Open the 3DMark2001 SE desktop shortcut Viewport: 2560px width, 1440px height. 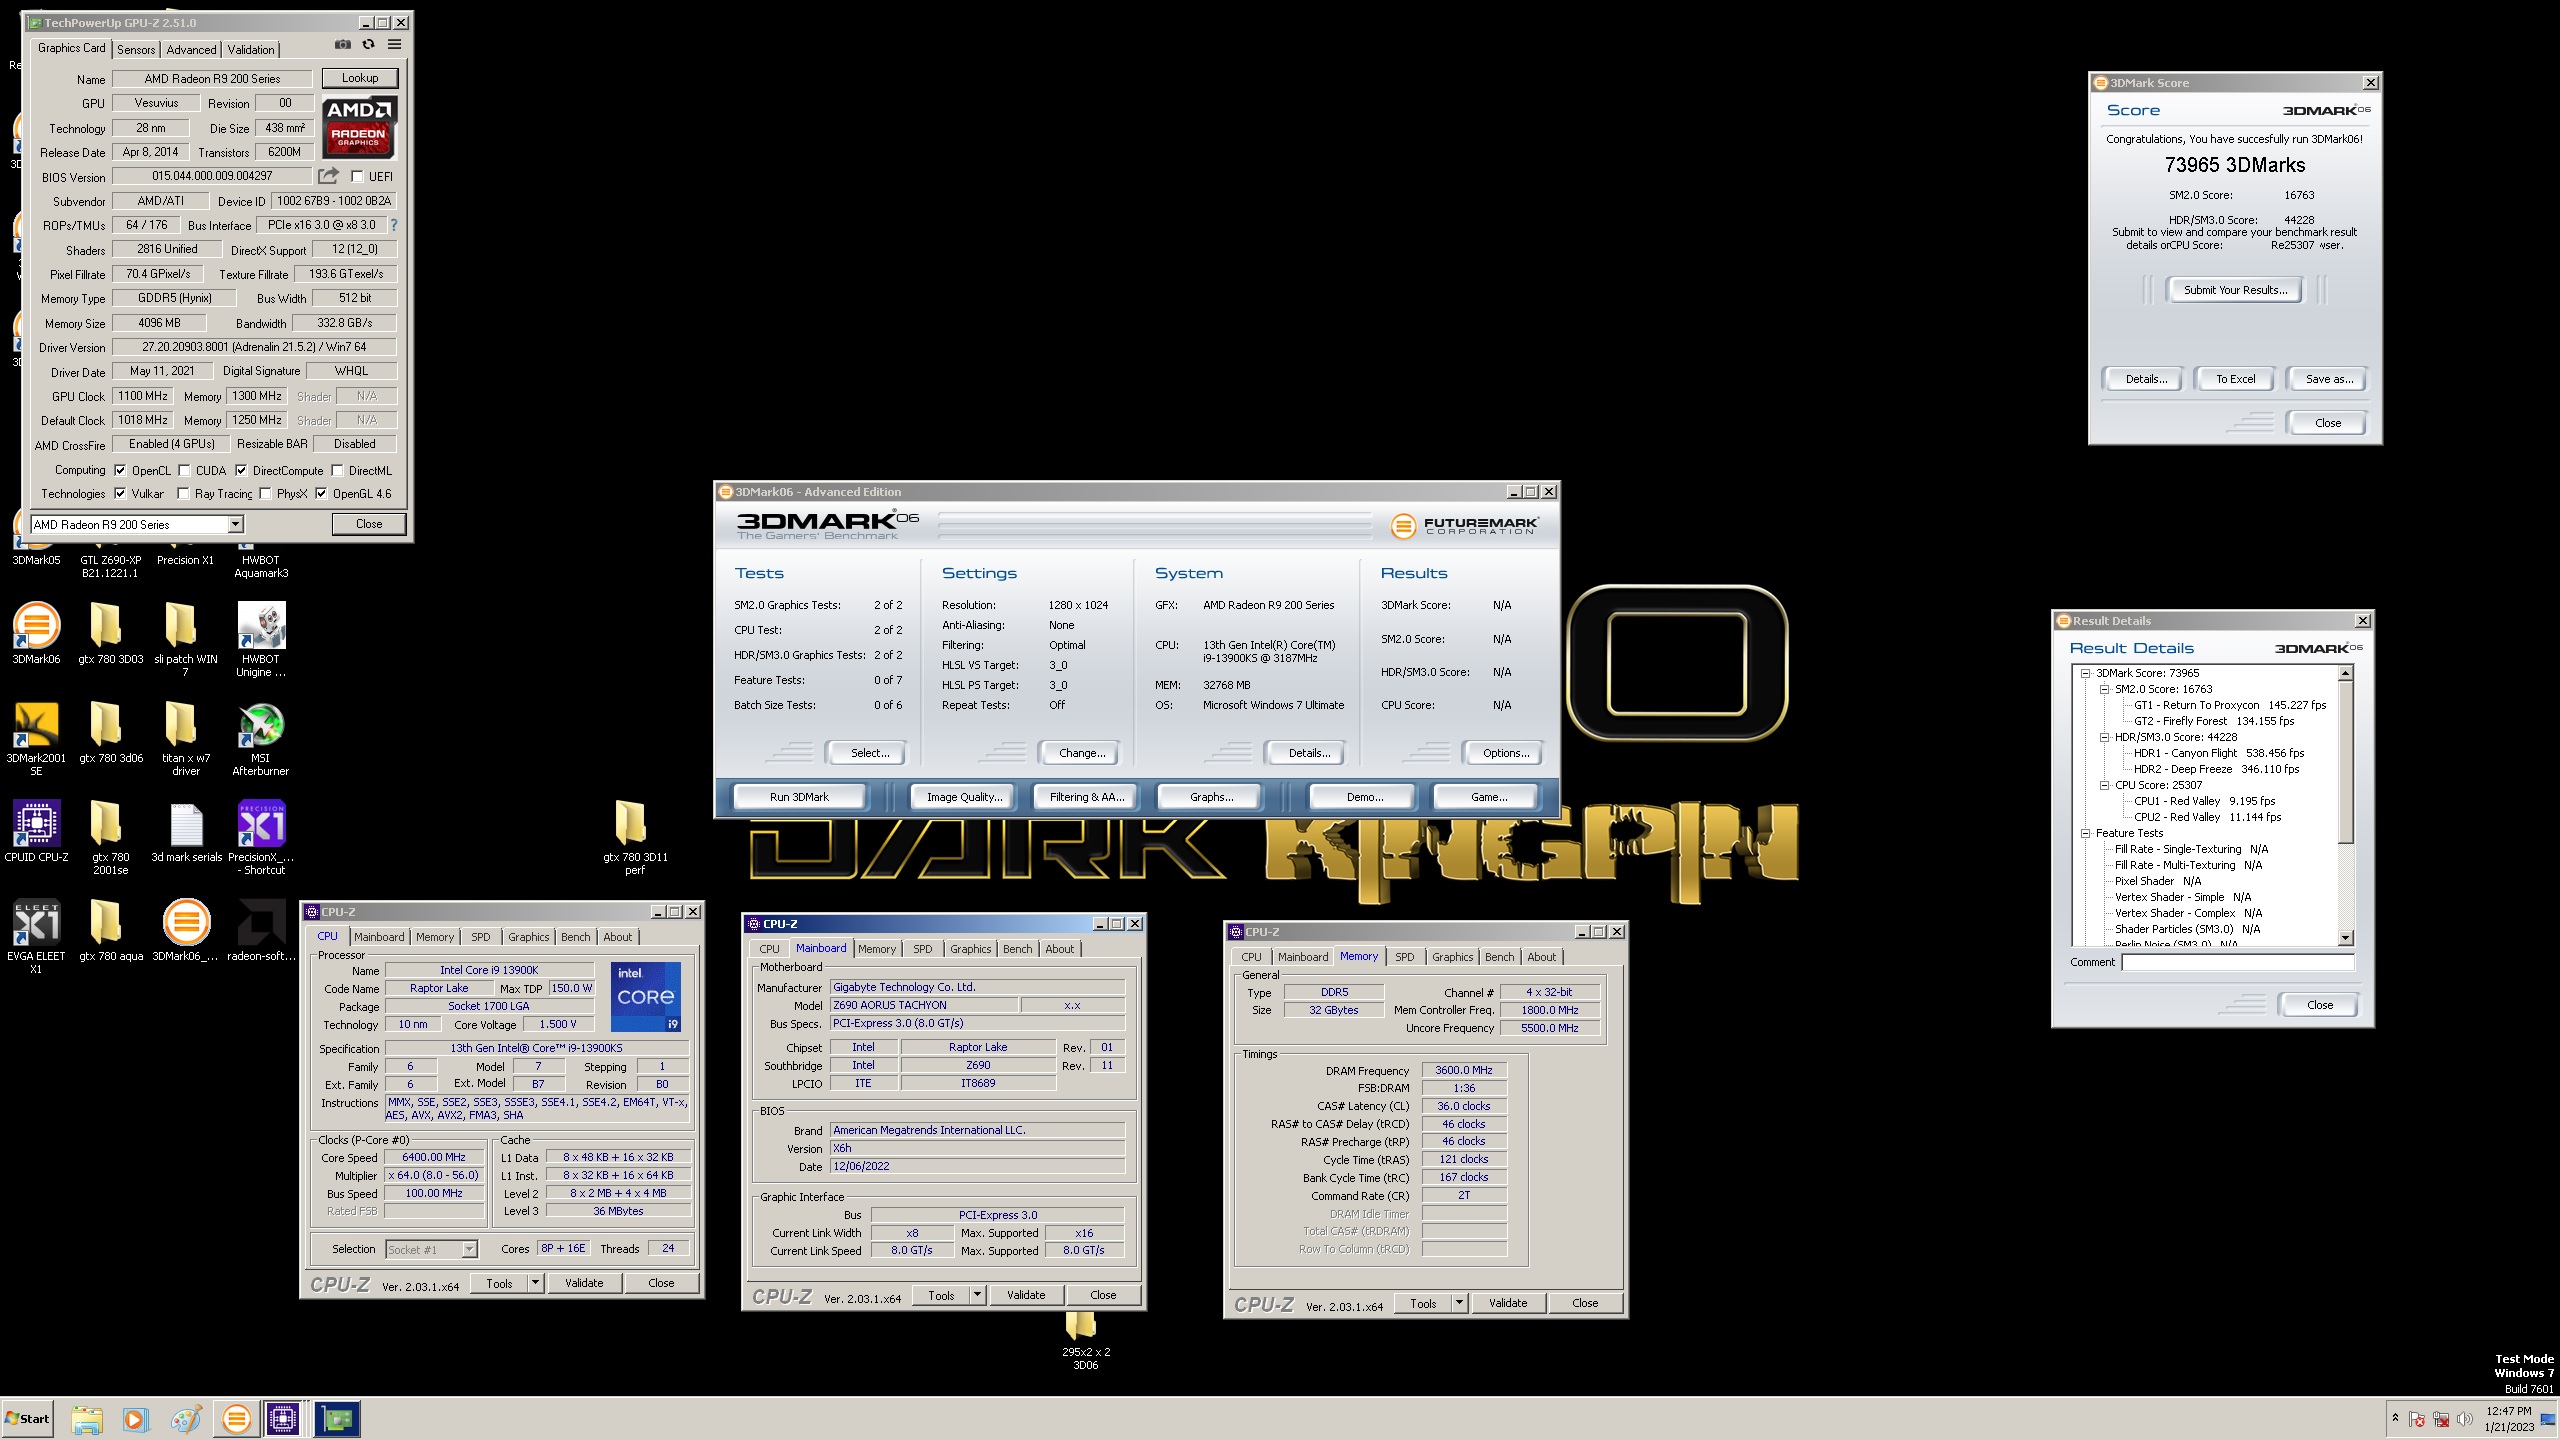[x=36, y=738]
